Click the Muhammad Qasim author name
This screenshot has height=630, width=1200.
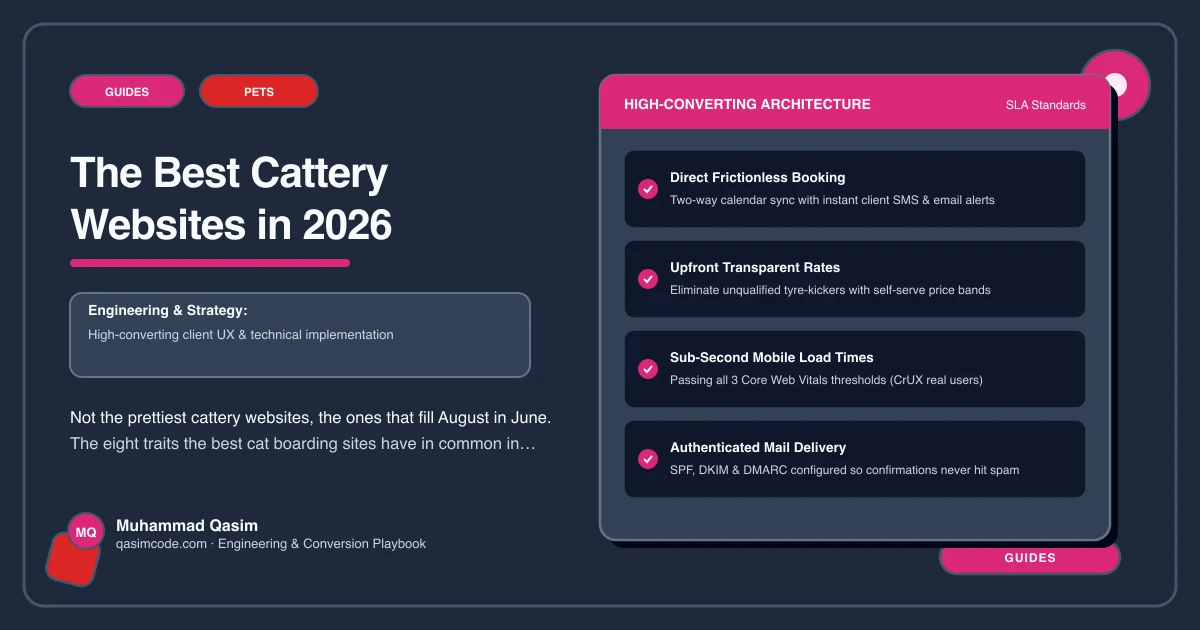pos(187,525)
